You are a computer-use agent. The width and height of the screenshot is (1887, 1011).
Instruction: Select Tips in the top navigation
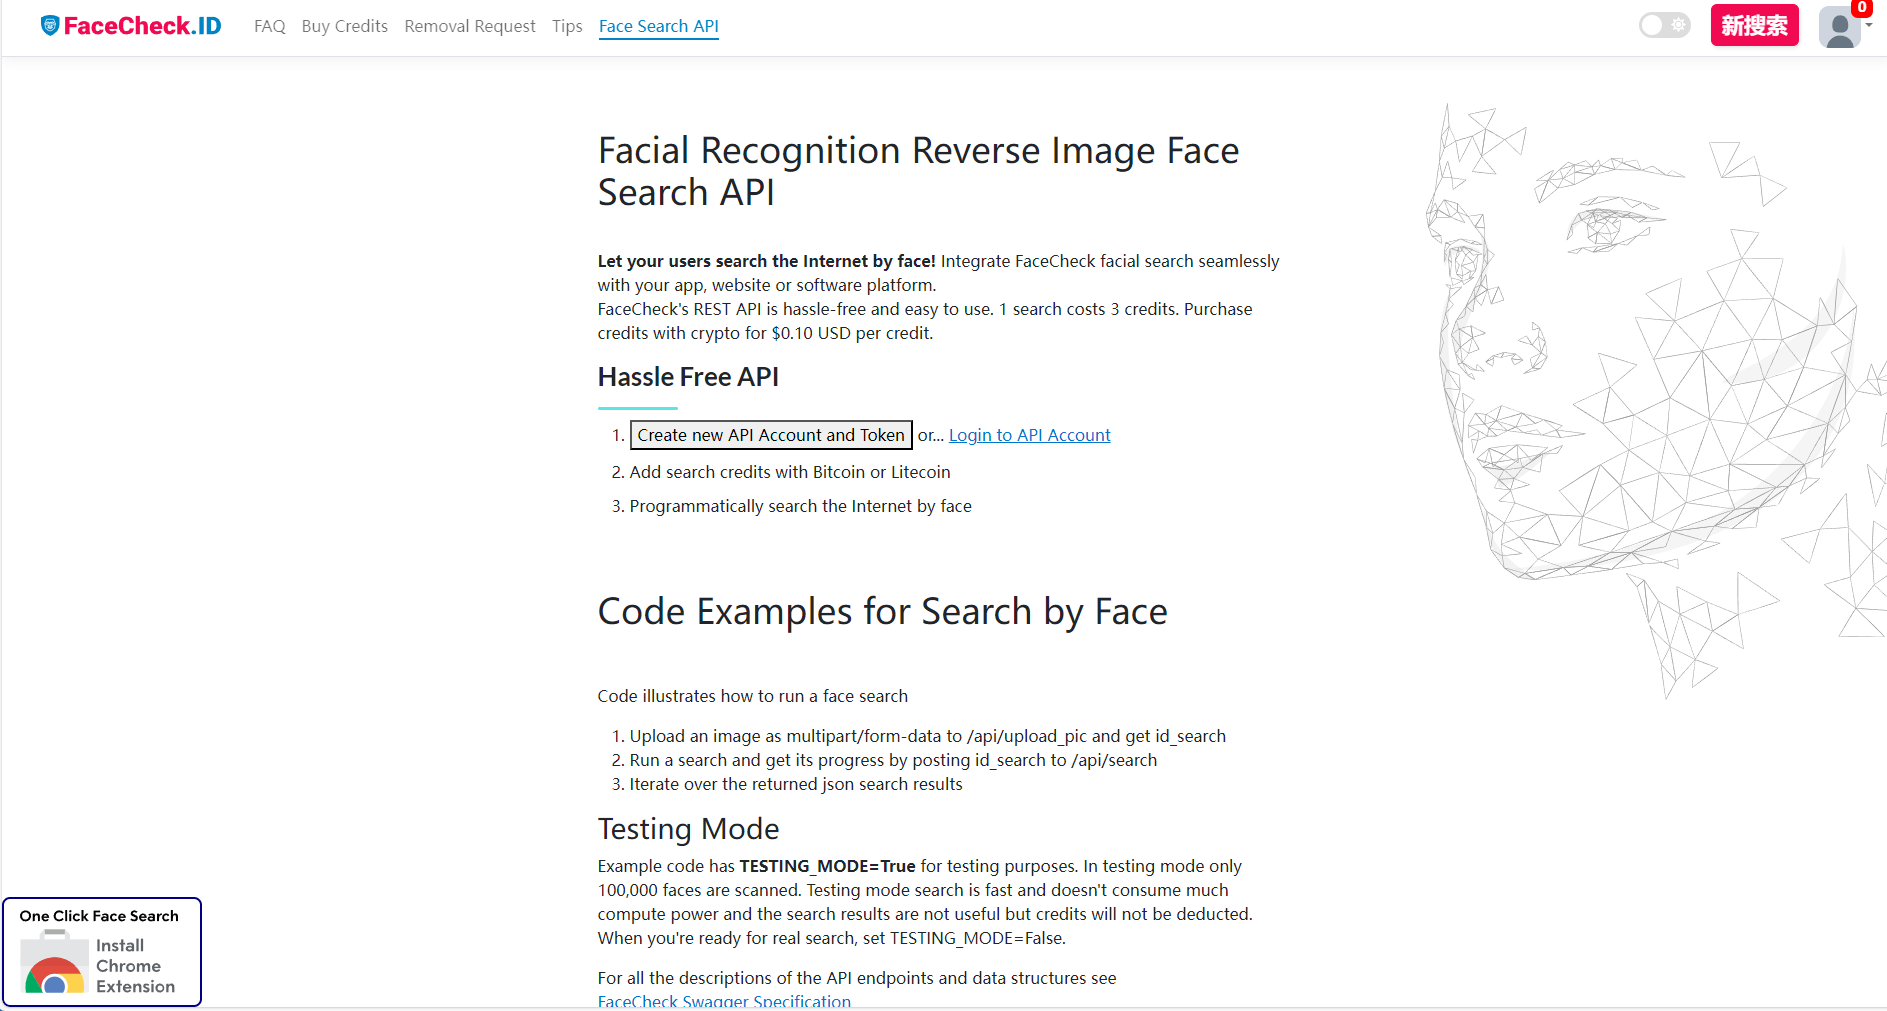click(x=566, y=26)
